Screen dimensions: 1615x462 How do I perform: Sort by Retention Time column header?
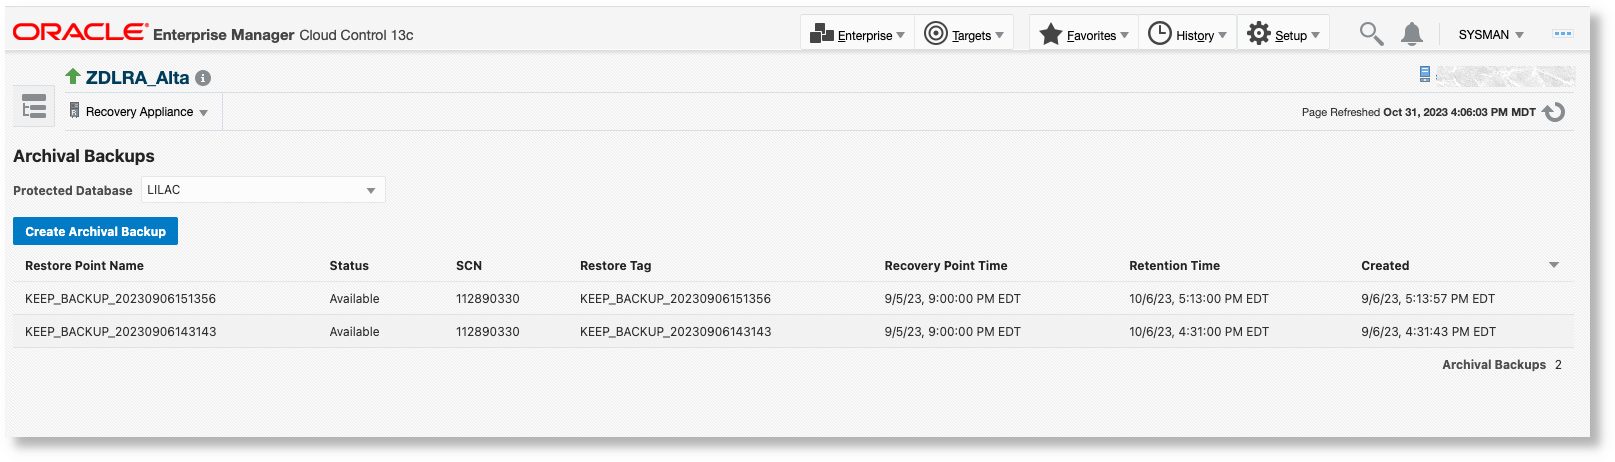[1174, 266]
